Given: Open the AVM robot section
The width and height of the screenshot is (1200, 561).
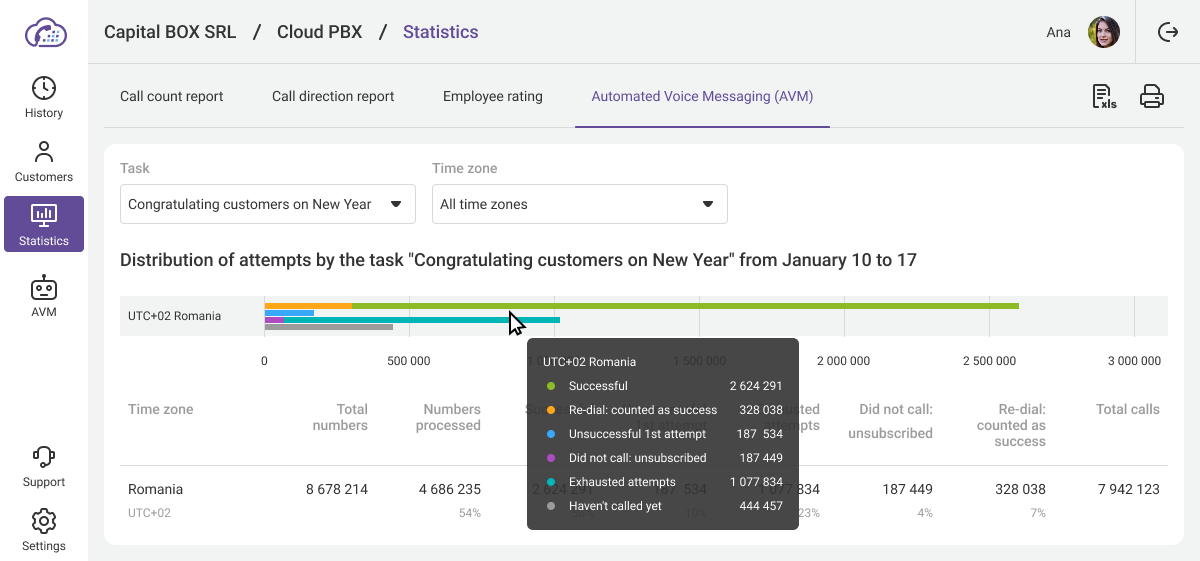Looking at the screenshot, I should point(44,295).
